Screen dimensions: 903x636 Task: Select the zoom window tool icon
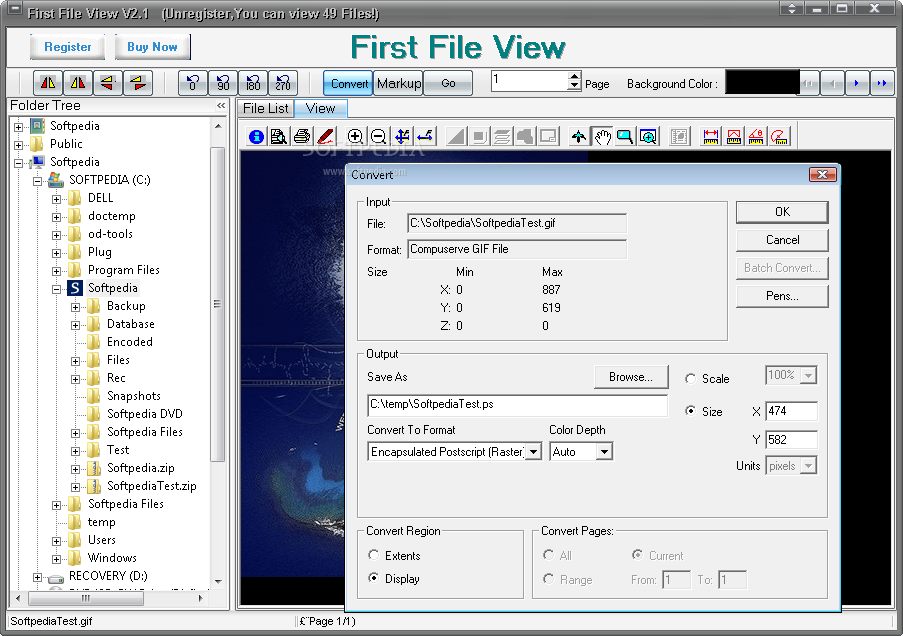(648, 137)
